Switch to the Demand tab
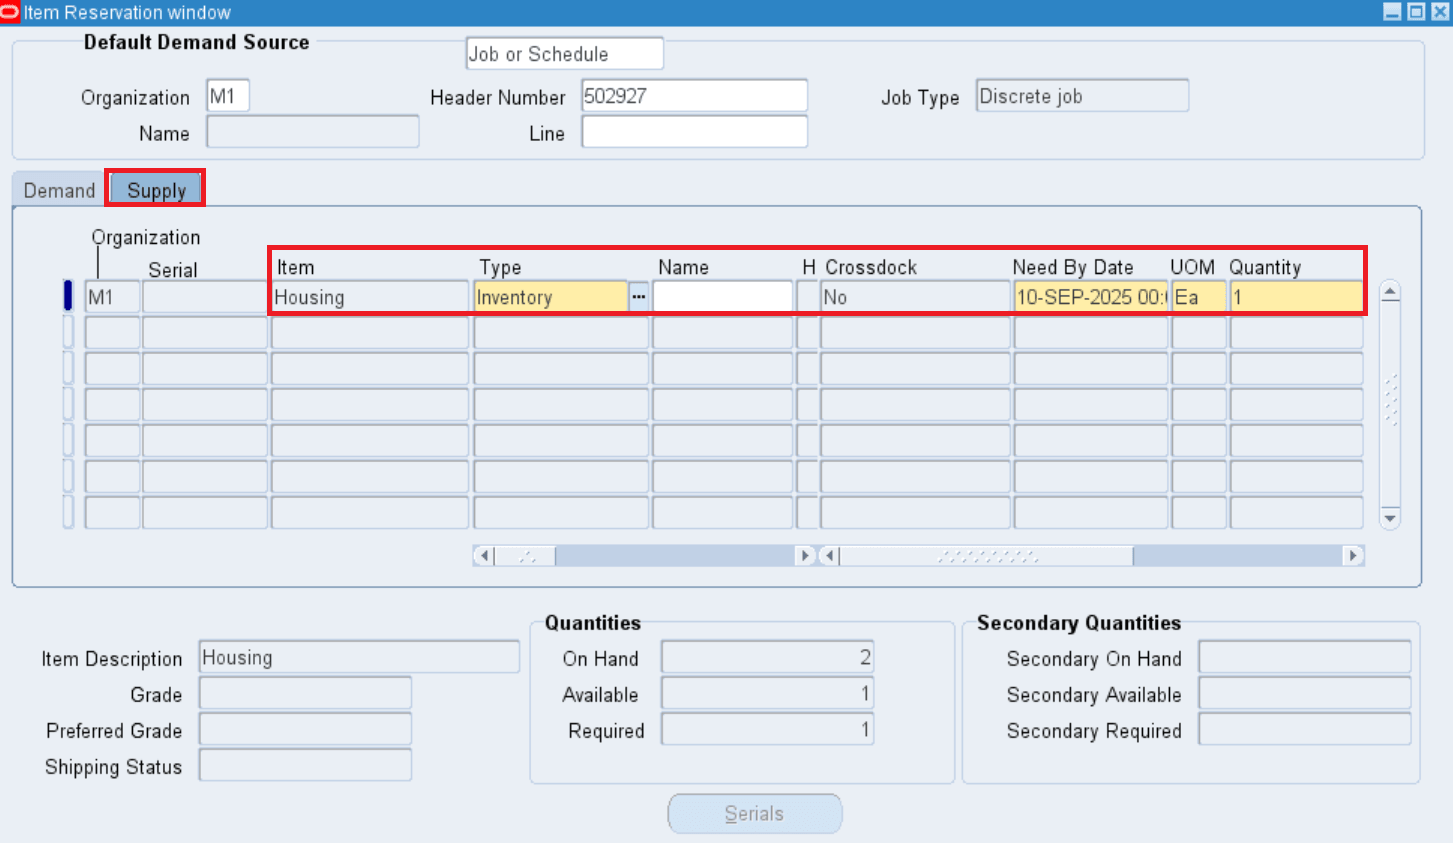The width and height of the screenshot is (1453, 843). point(57,189)
